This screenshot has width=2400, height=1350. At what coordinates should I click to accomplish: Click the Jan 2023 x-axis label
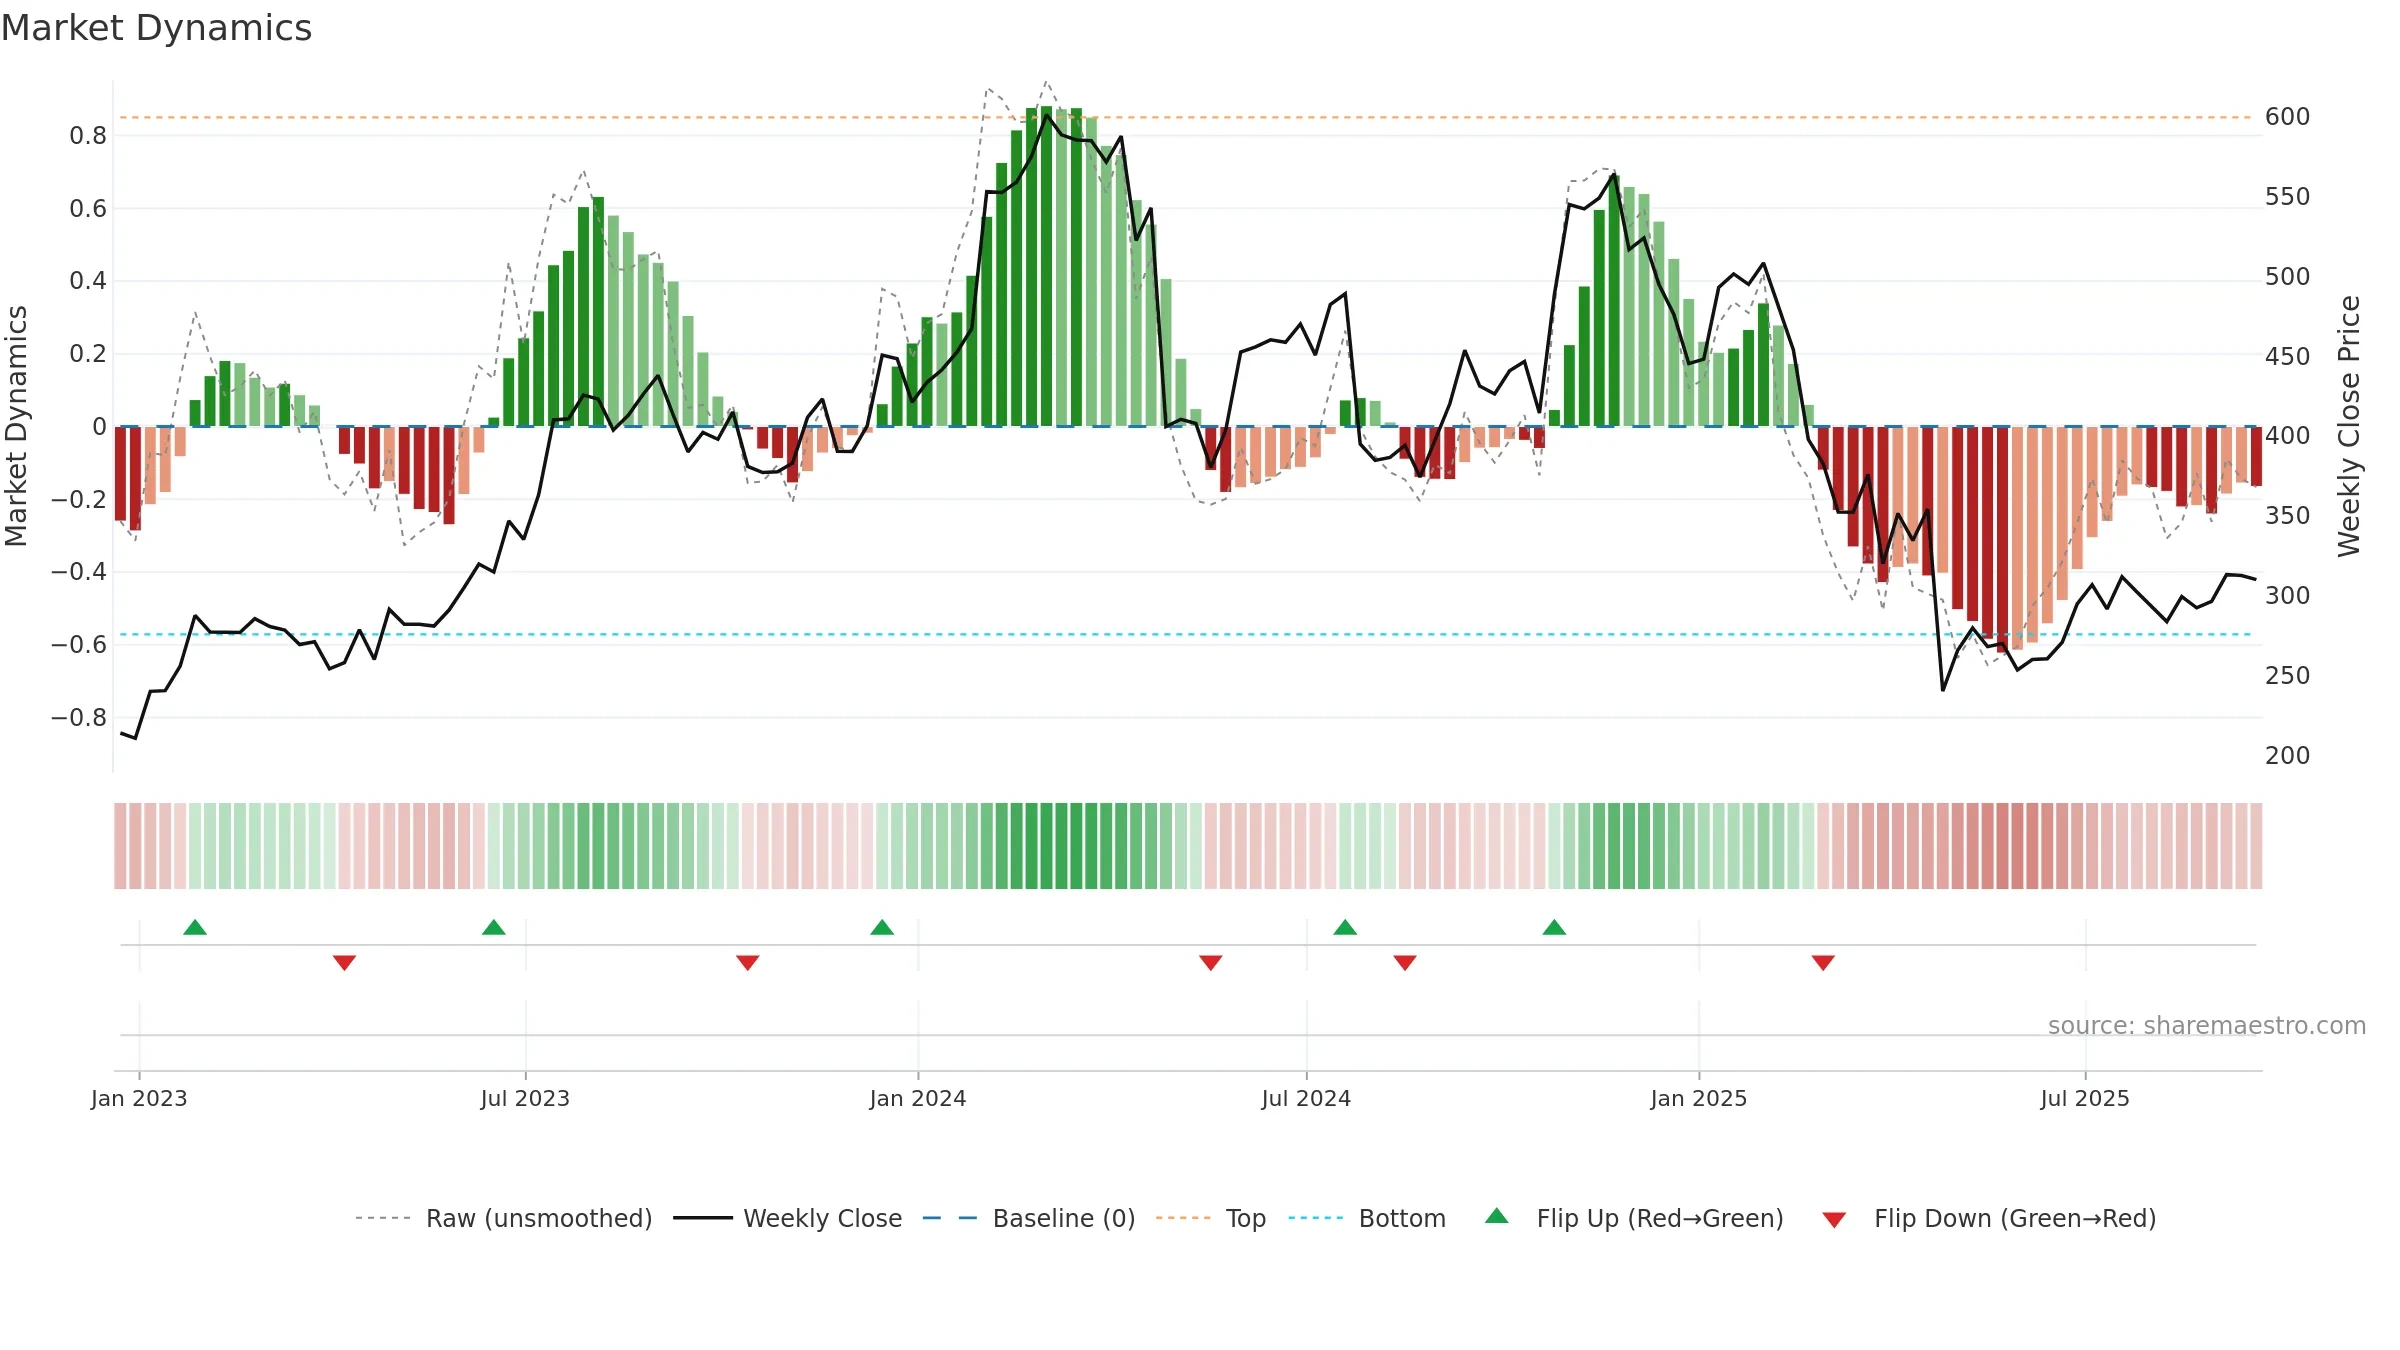click(x=139, y=1099)
